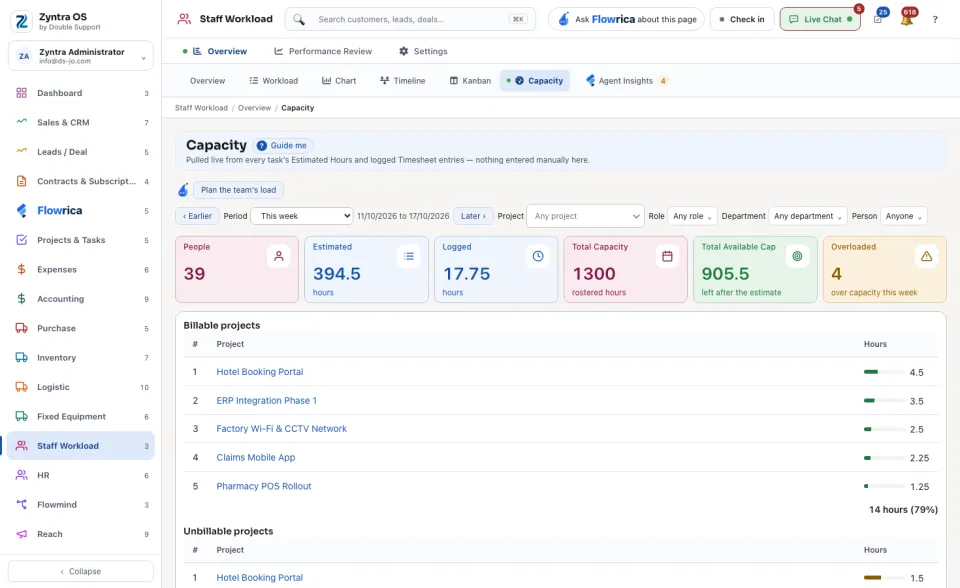960x588 pixels.
Task: Click the Check in button
Action: click(742, 20)
